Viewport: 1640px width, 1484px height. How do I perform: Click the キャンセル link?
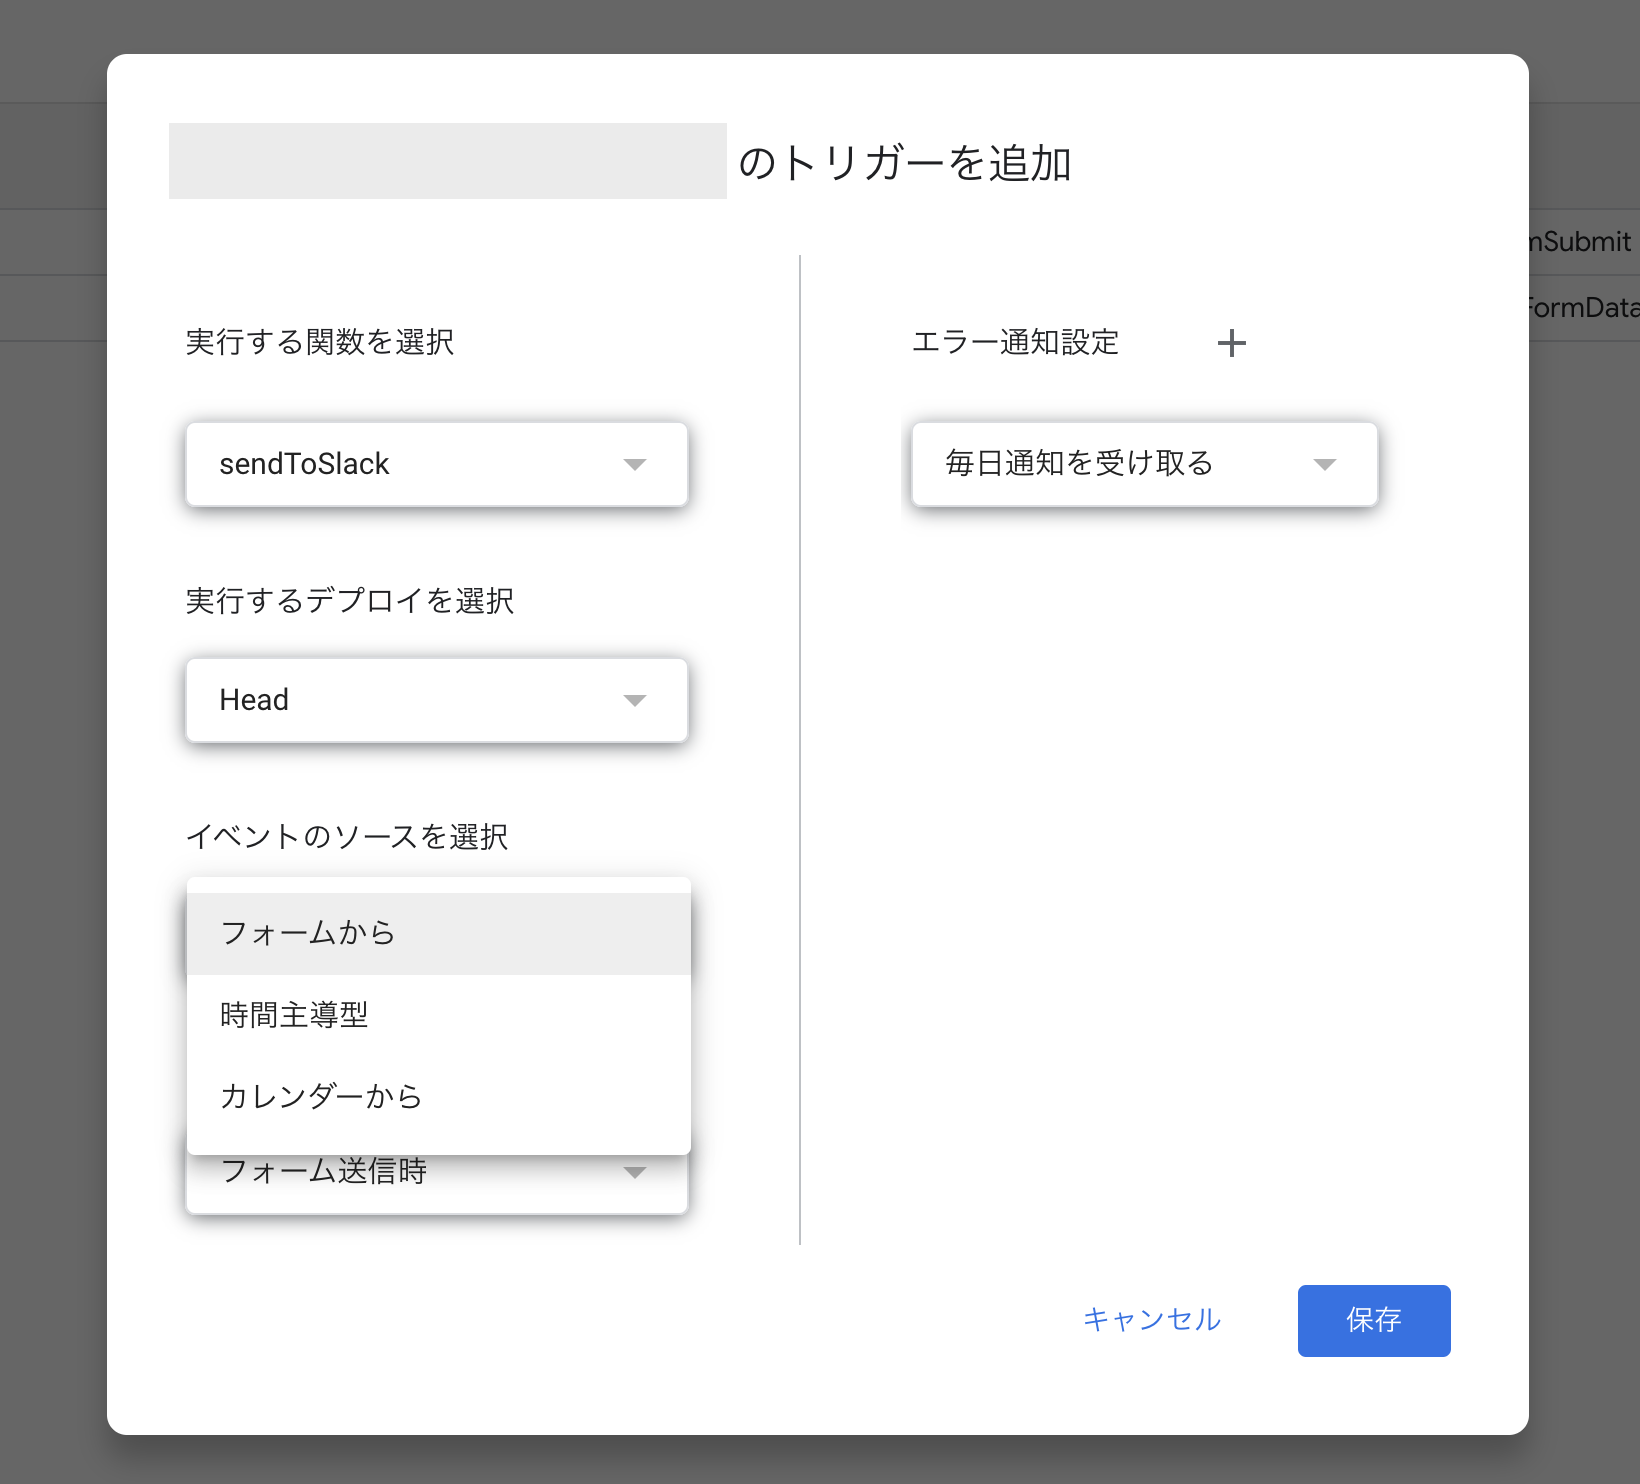coord(1151,1320)
